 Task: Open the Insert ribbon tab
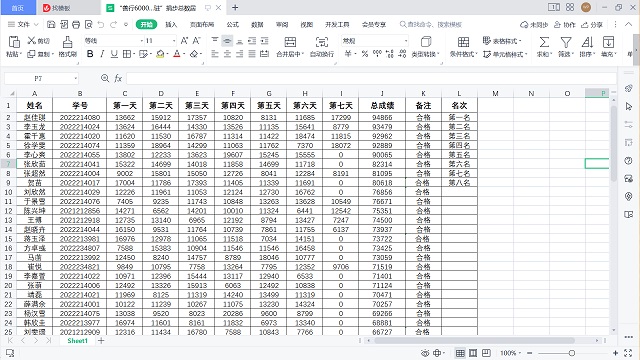(x=171, y=24)
